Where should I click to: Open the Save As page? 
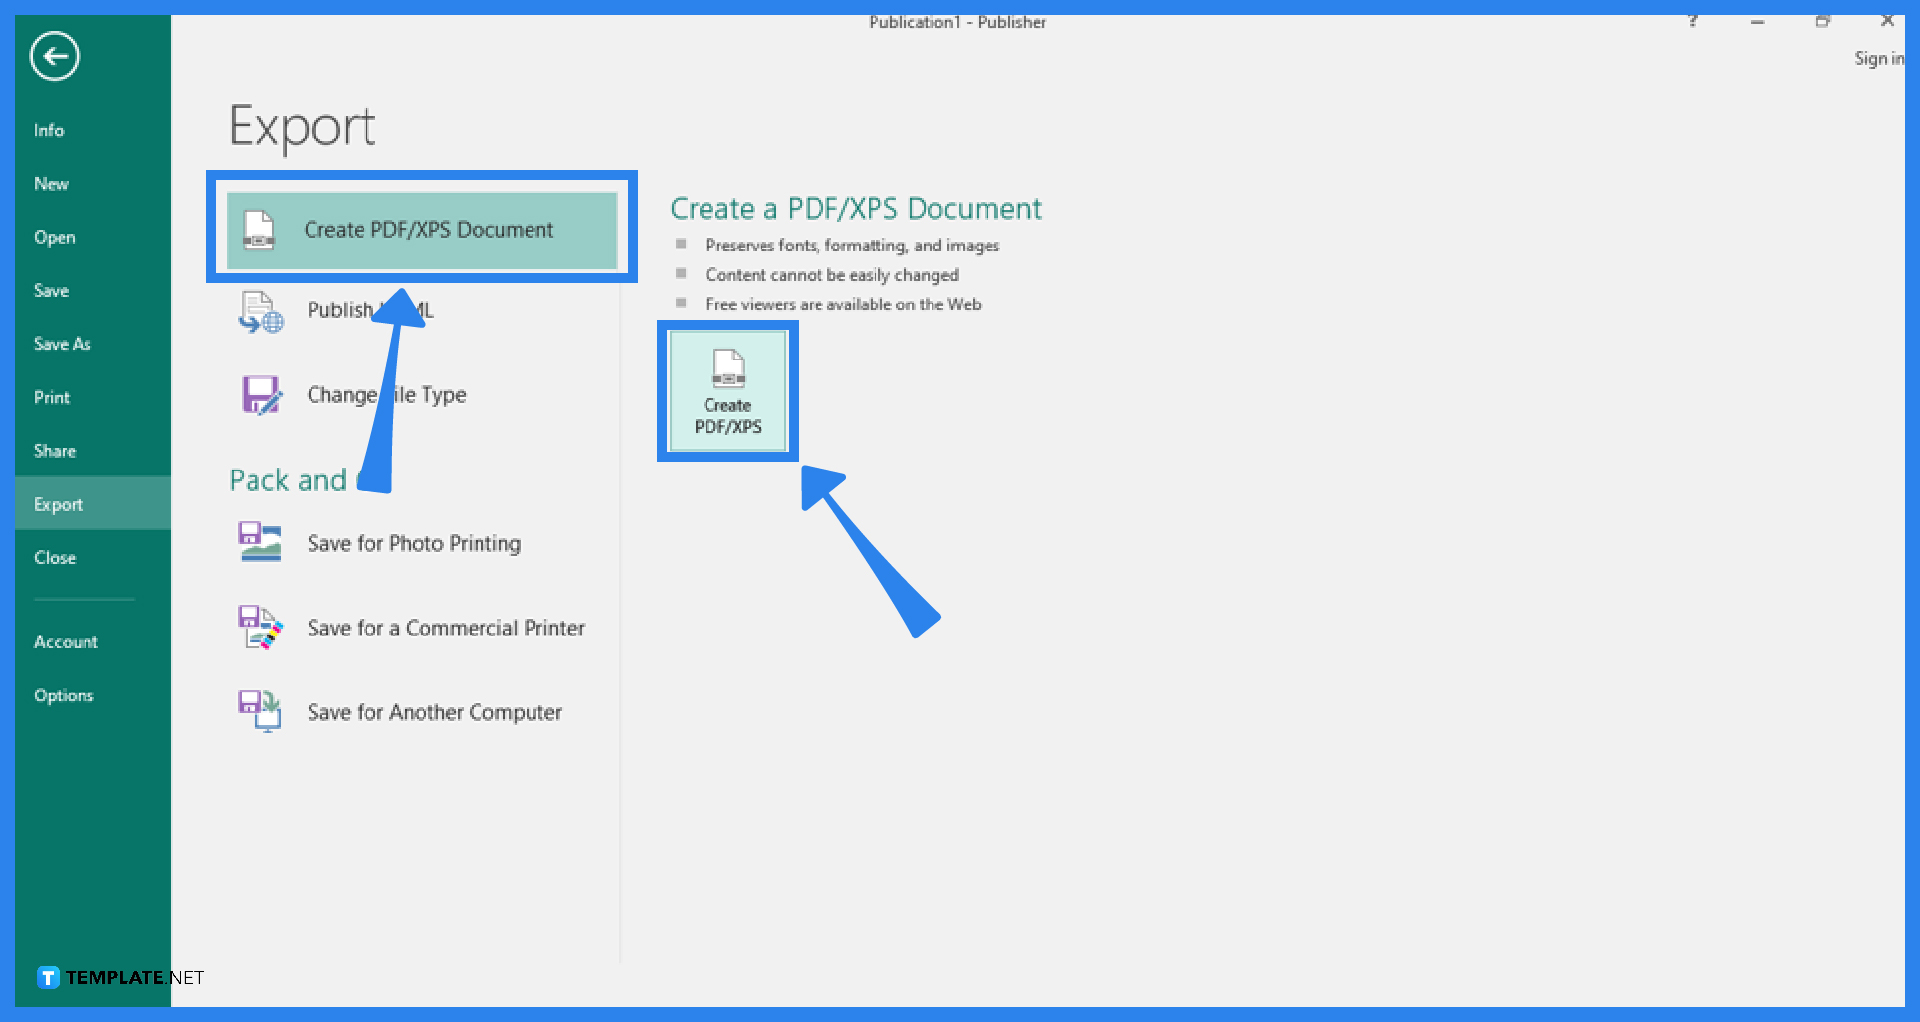(x=62, y=343)
